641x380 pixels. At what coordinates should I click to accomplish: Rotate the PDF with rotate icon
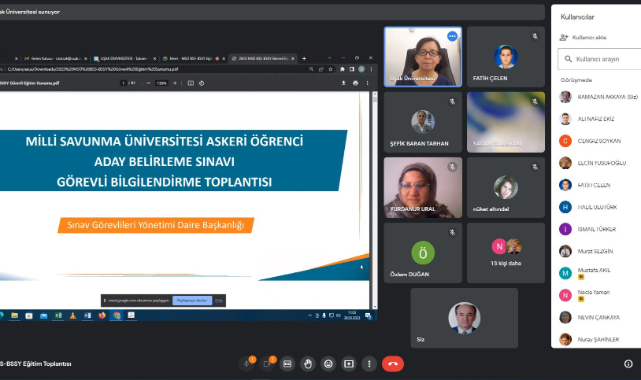click(202, 83)
